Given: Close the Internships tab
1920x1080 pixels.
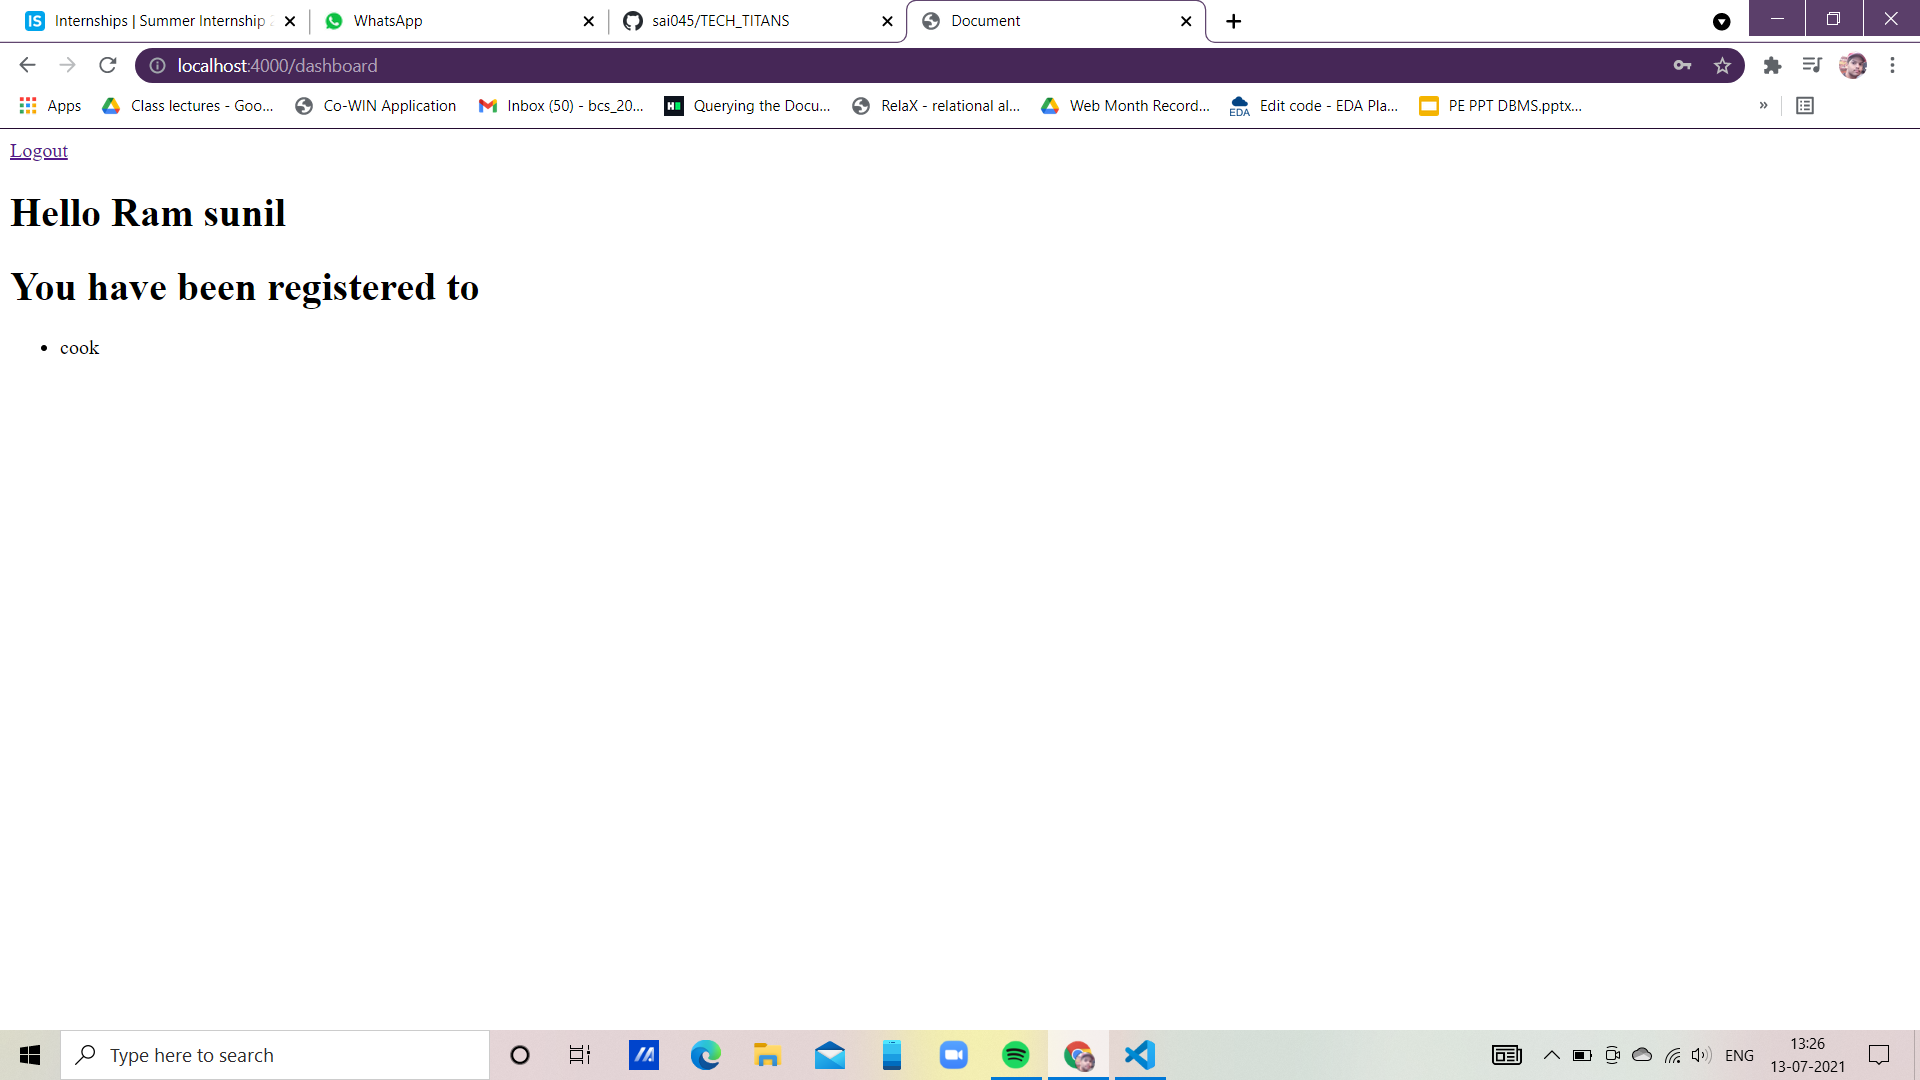Looking at the screenshot, I should 290,21.
